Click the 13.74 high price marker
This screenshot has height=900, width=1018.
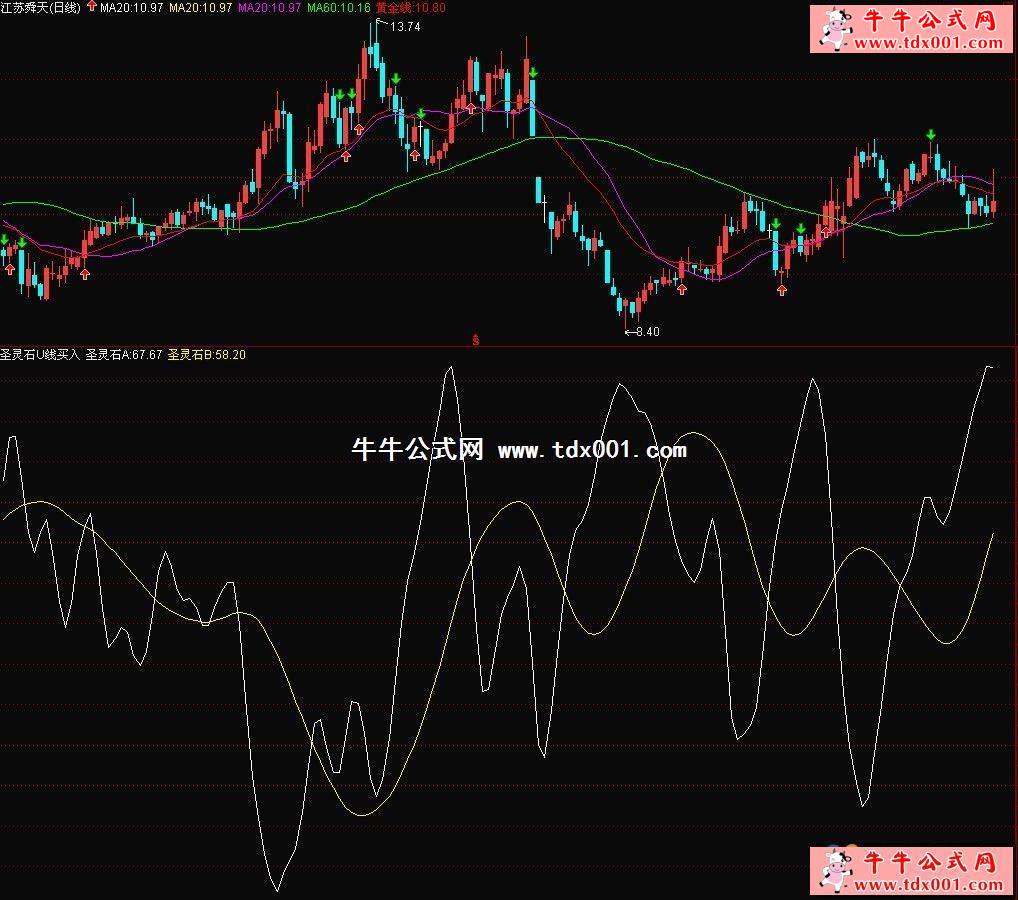tap(403, 27)
